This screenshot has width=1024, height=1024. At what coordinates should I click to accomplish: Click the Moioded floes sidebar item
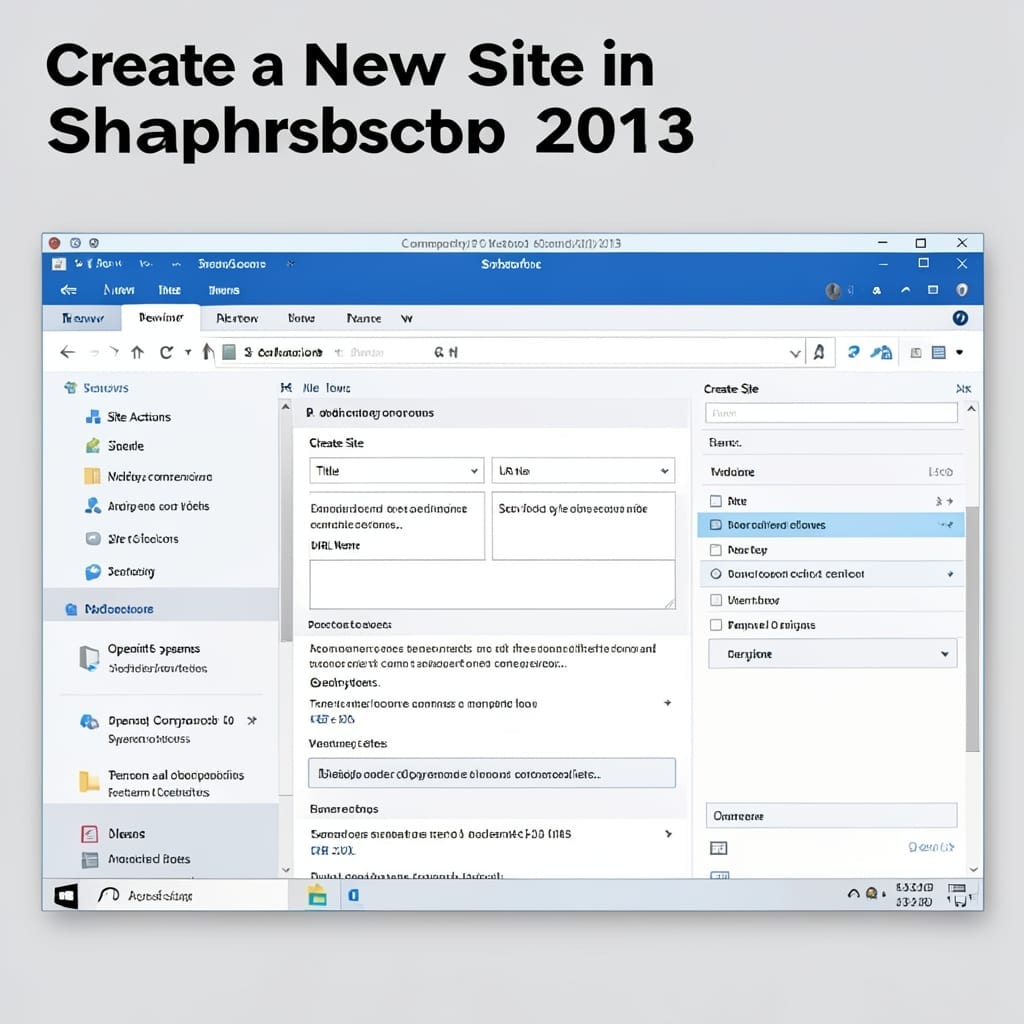(149, 859)
